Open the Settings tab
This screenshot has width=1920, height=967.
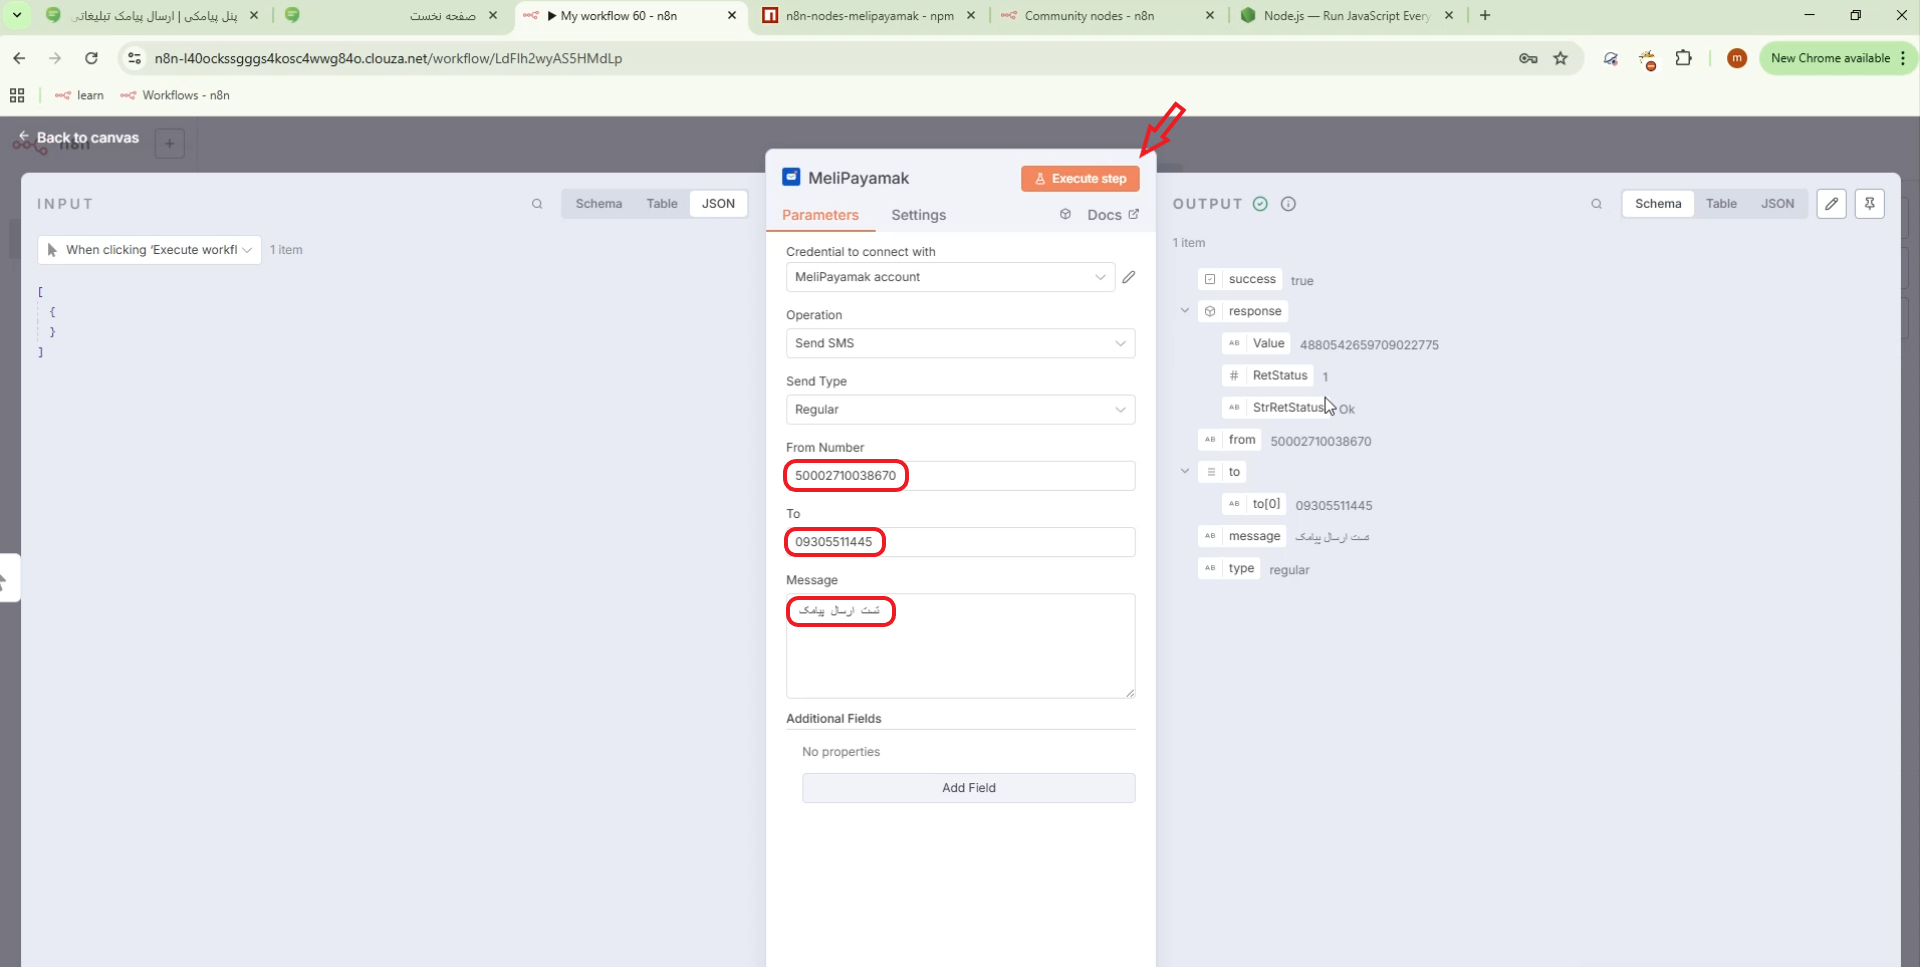(918, 215)
